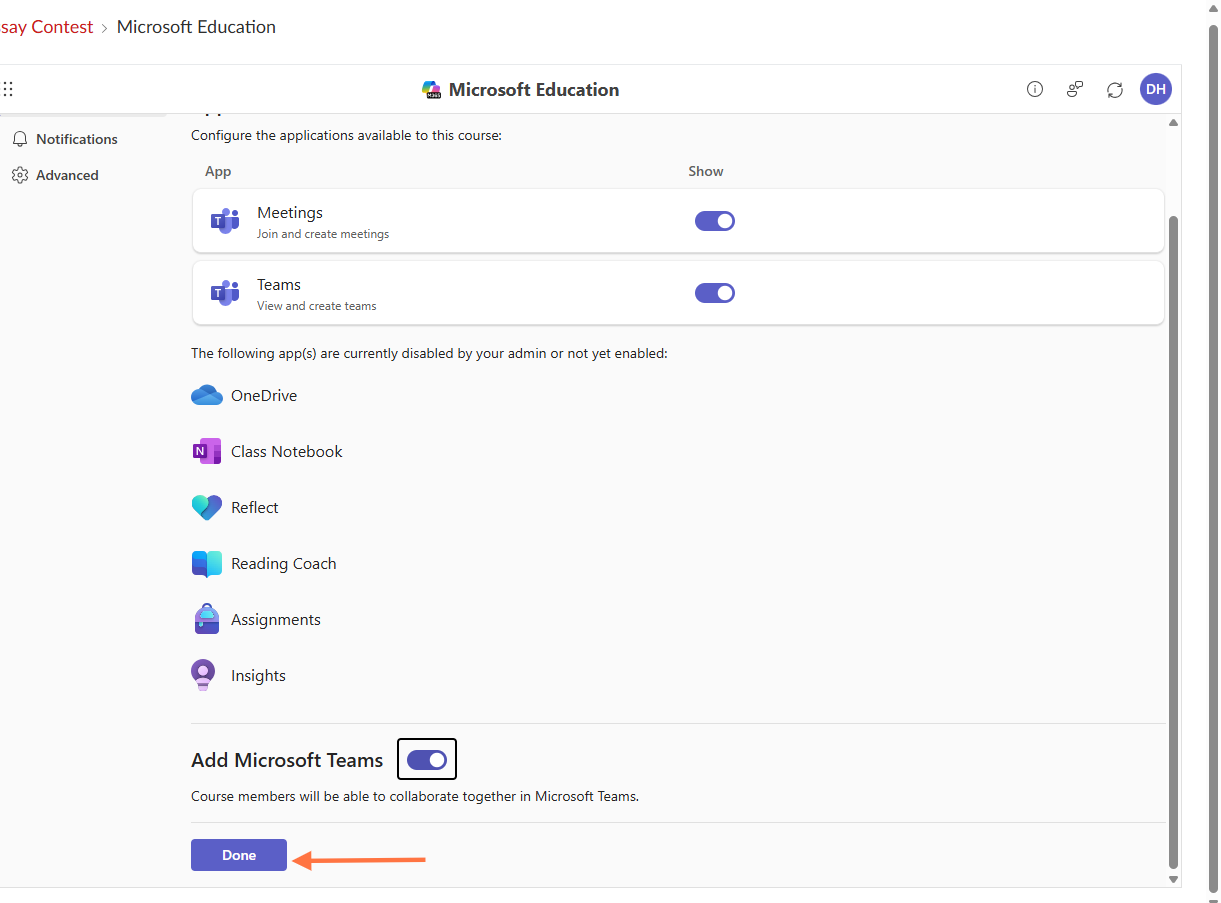Click the Teams row icon

click(x=225, y=293)
